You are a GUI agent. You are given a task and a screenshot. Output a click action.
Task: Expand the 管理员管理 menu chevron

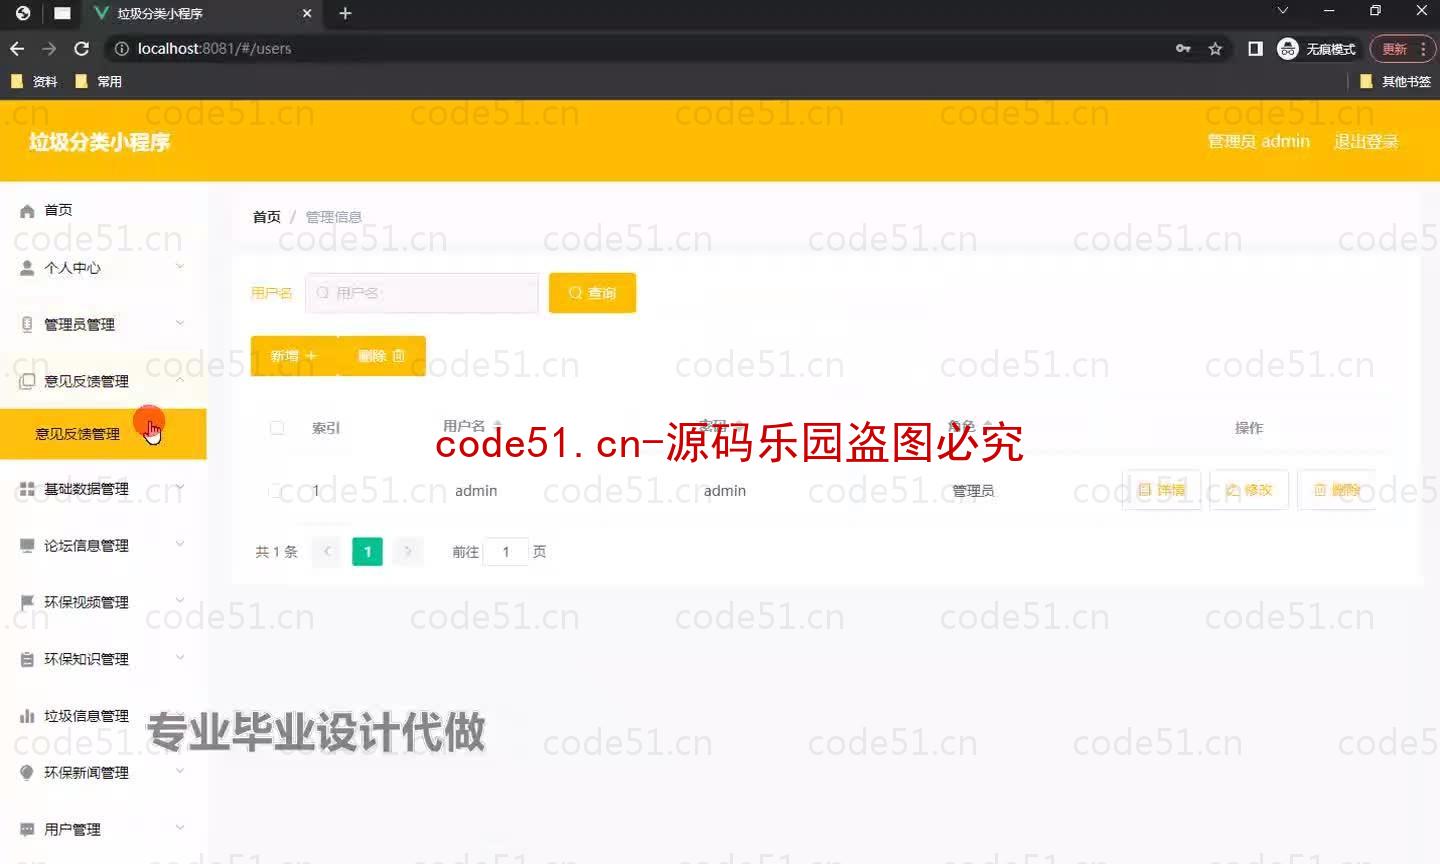(180, 323)
